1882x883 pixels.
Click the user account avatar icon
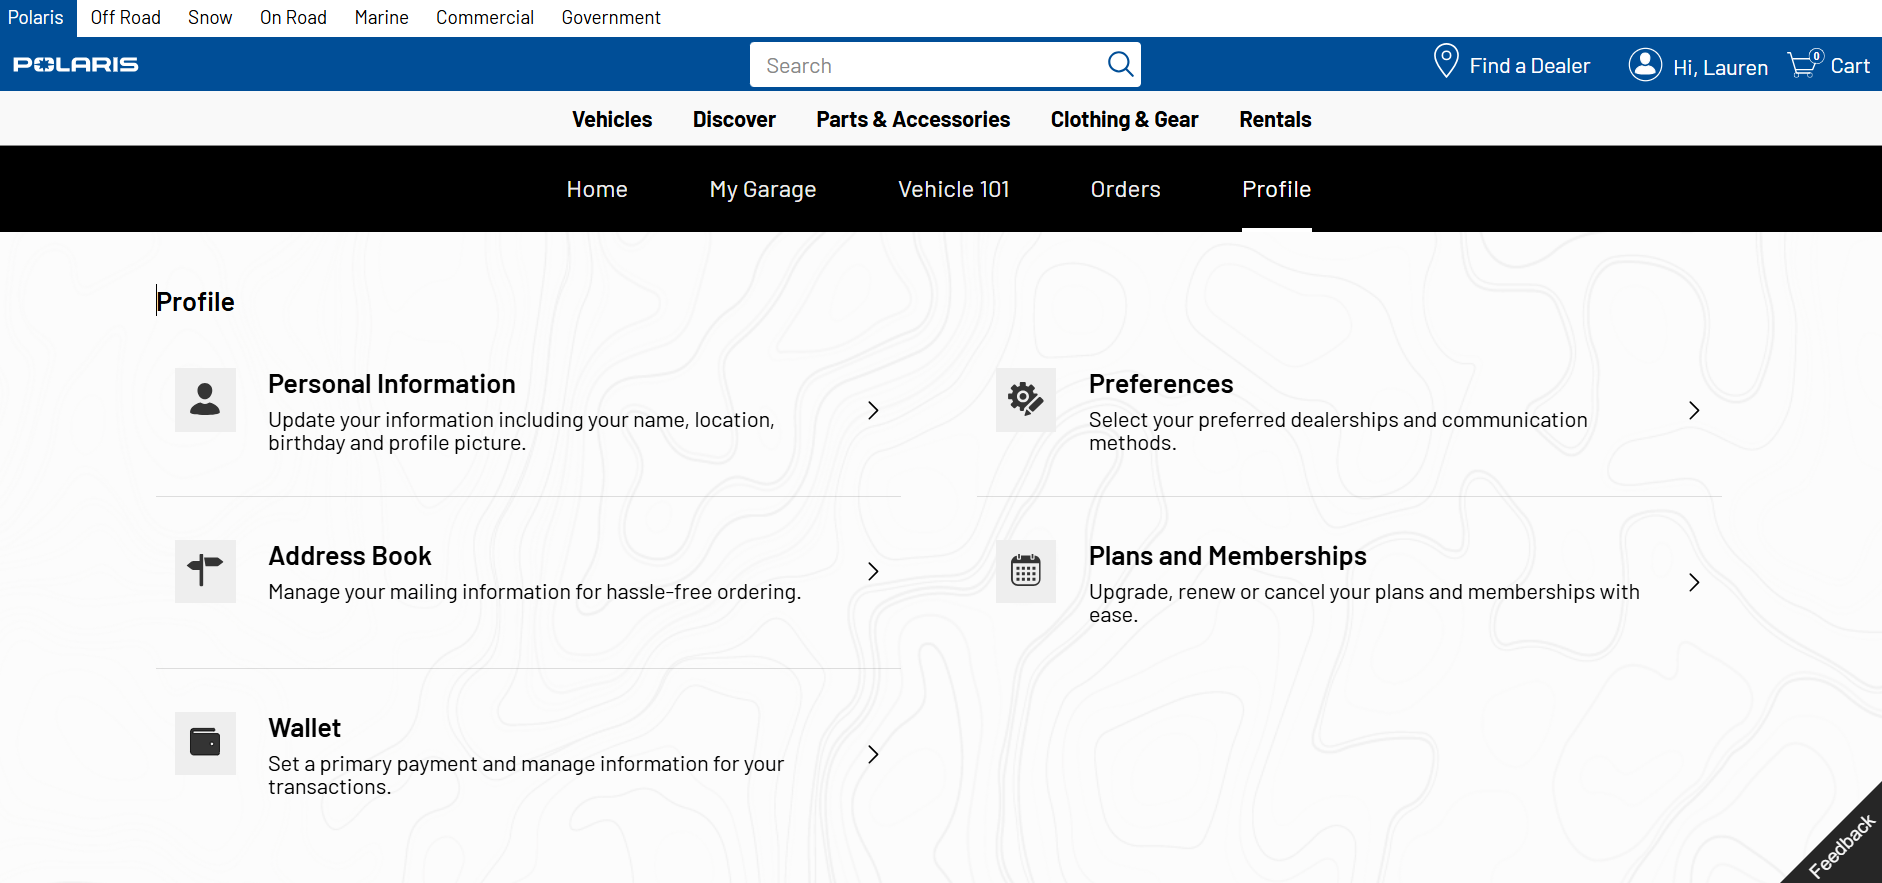coord(1645,65)
